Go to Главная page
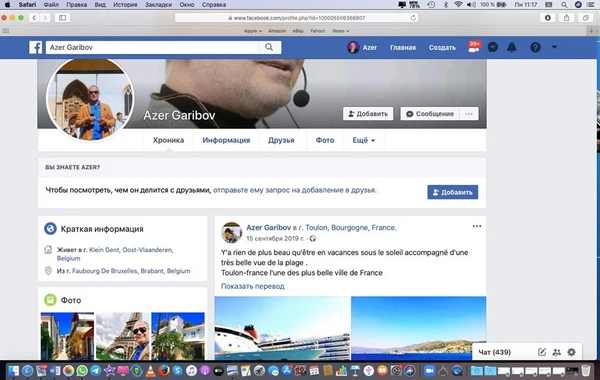 pos(403,47)
